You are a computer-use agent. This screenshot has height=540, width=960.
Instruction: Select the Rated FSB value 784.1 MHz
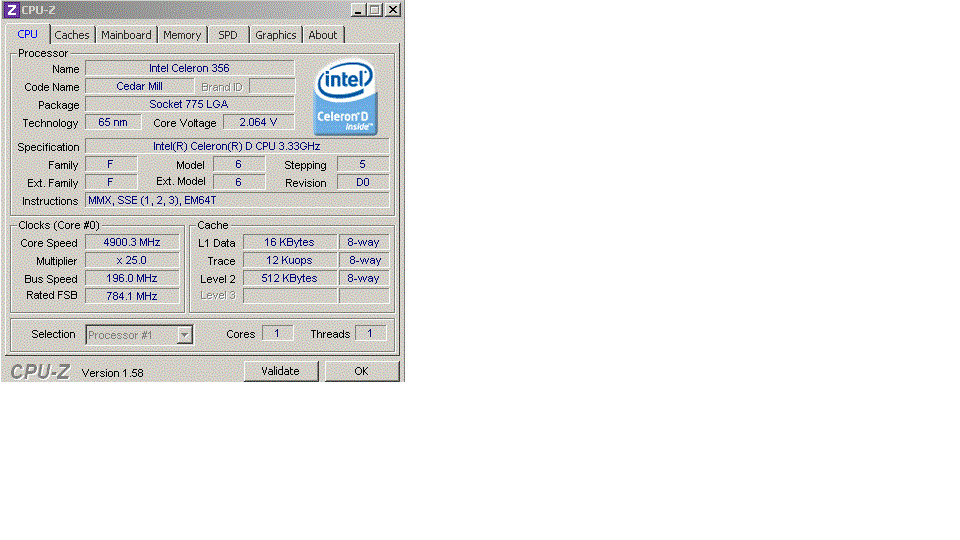point(132,296)
